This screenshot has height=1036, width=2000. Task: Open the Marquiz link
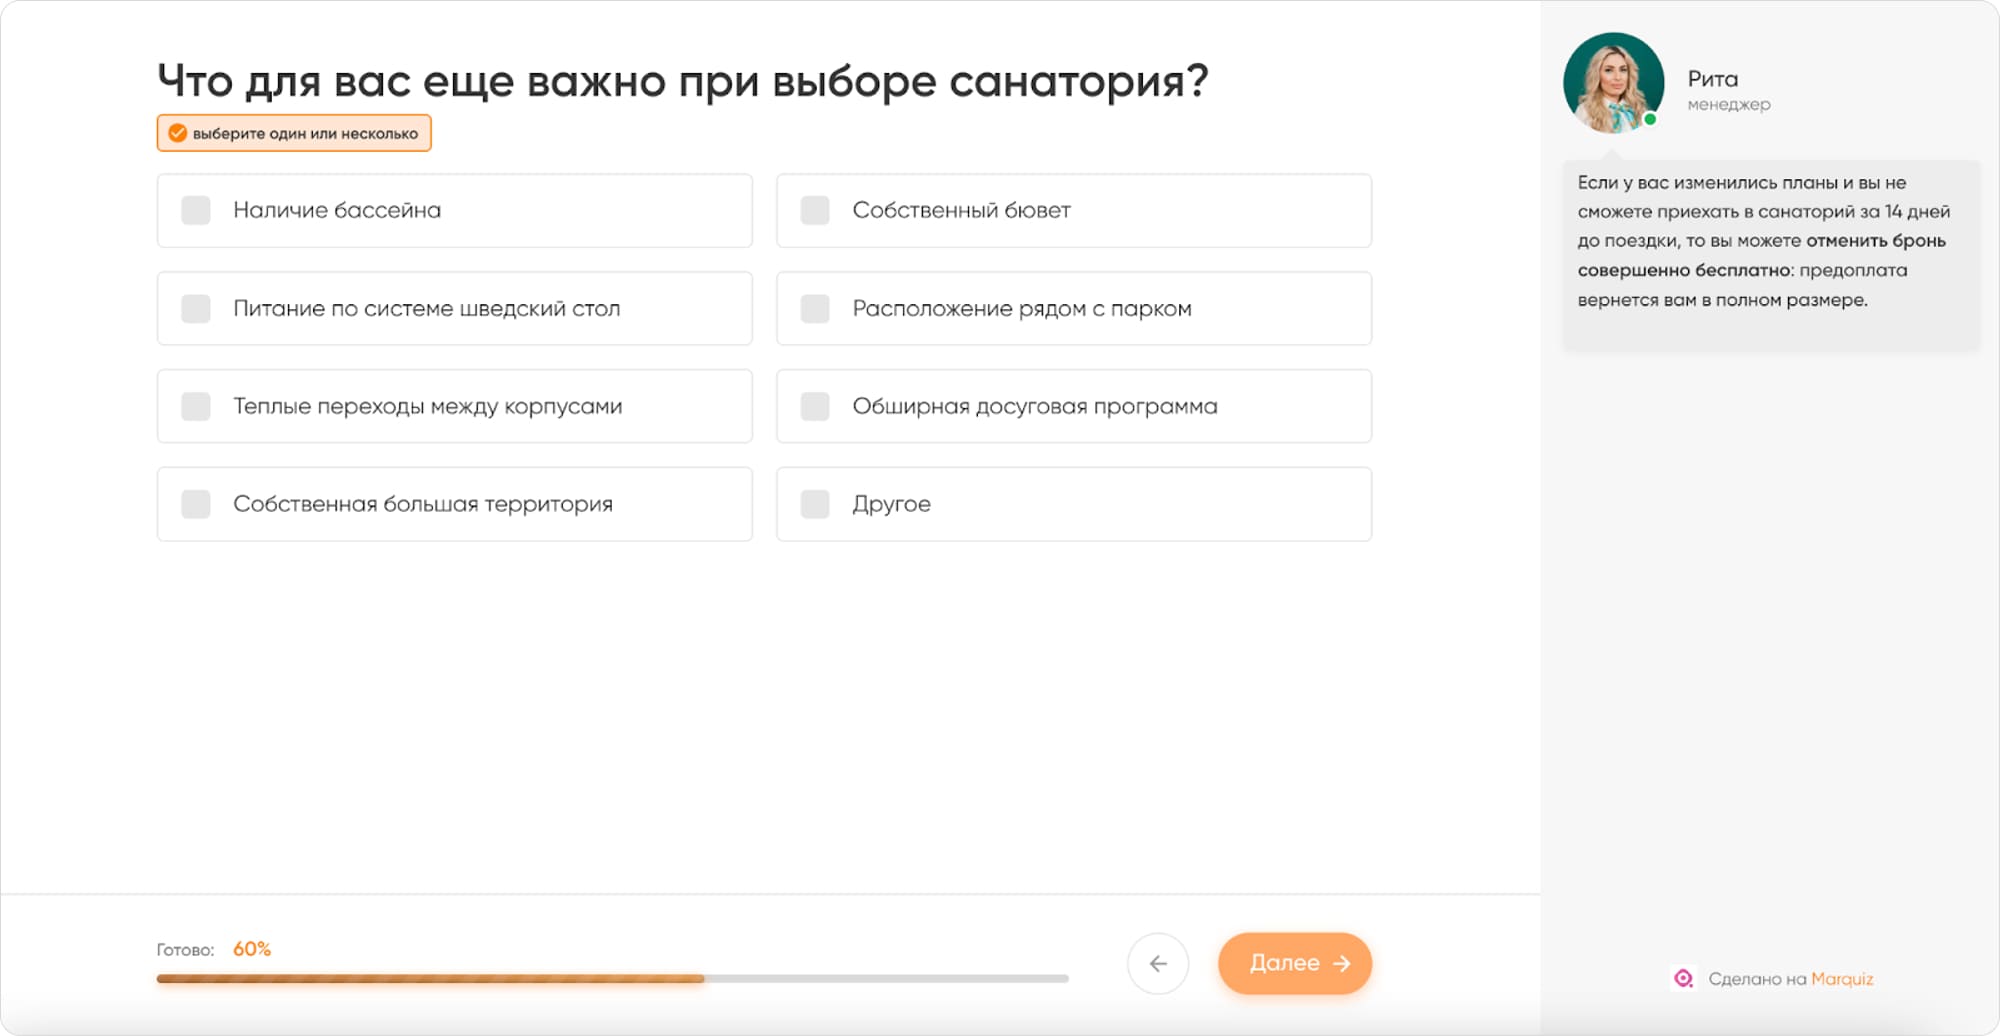(1844, 979)
